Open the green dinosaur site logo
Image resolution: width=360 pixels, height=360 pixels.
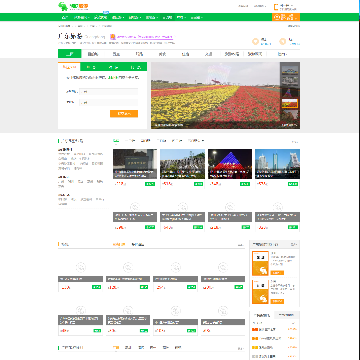[73, 6]
